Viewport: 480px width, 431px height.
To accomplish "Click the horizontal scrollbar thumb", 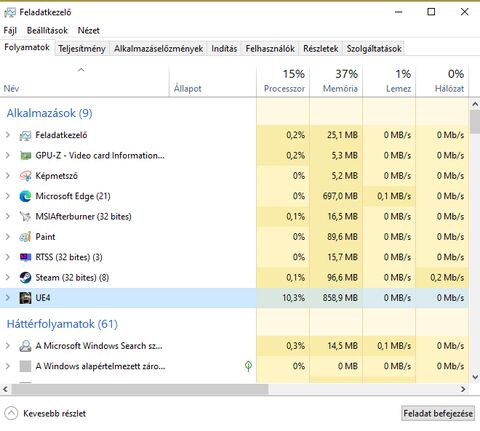I will click(x=140, y=389).
